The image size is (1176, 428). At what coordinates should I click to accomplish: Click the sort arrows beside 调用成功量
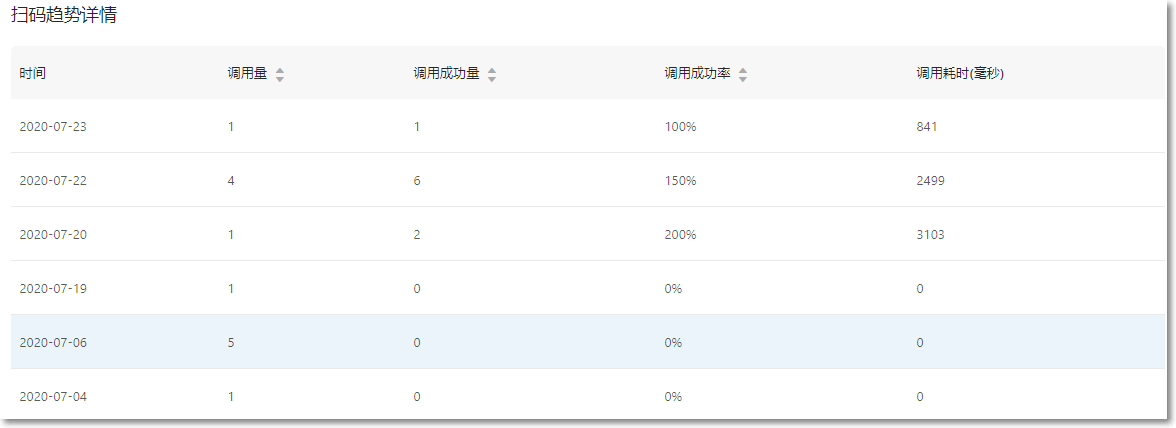pyautogui.click(x=492, y=74)
